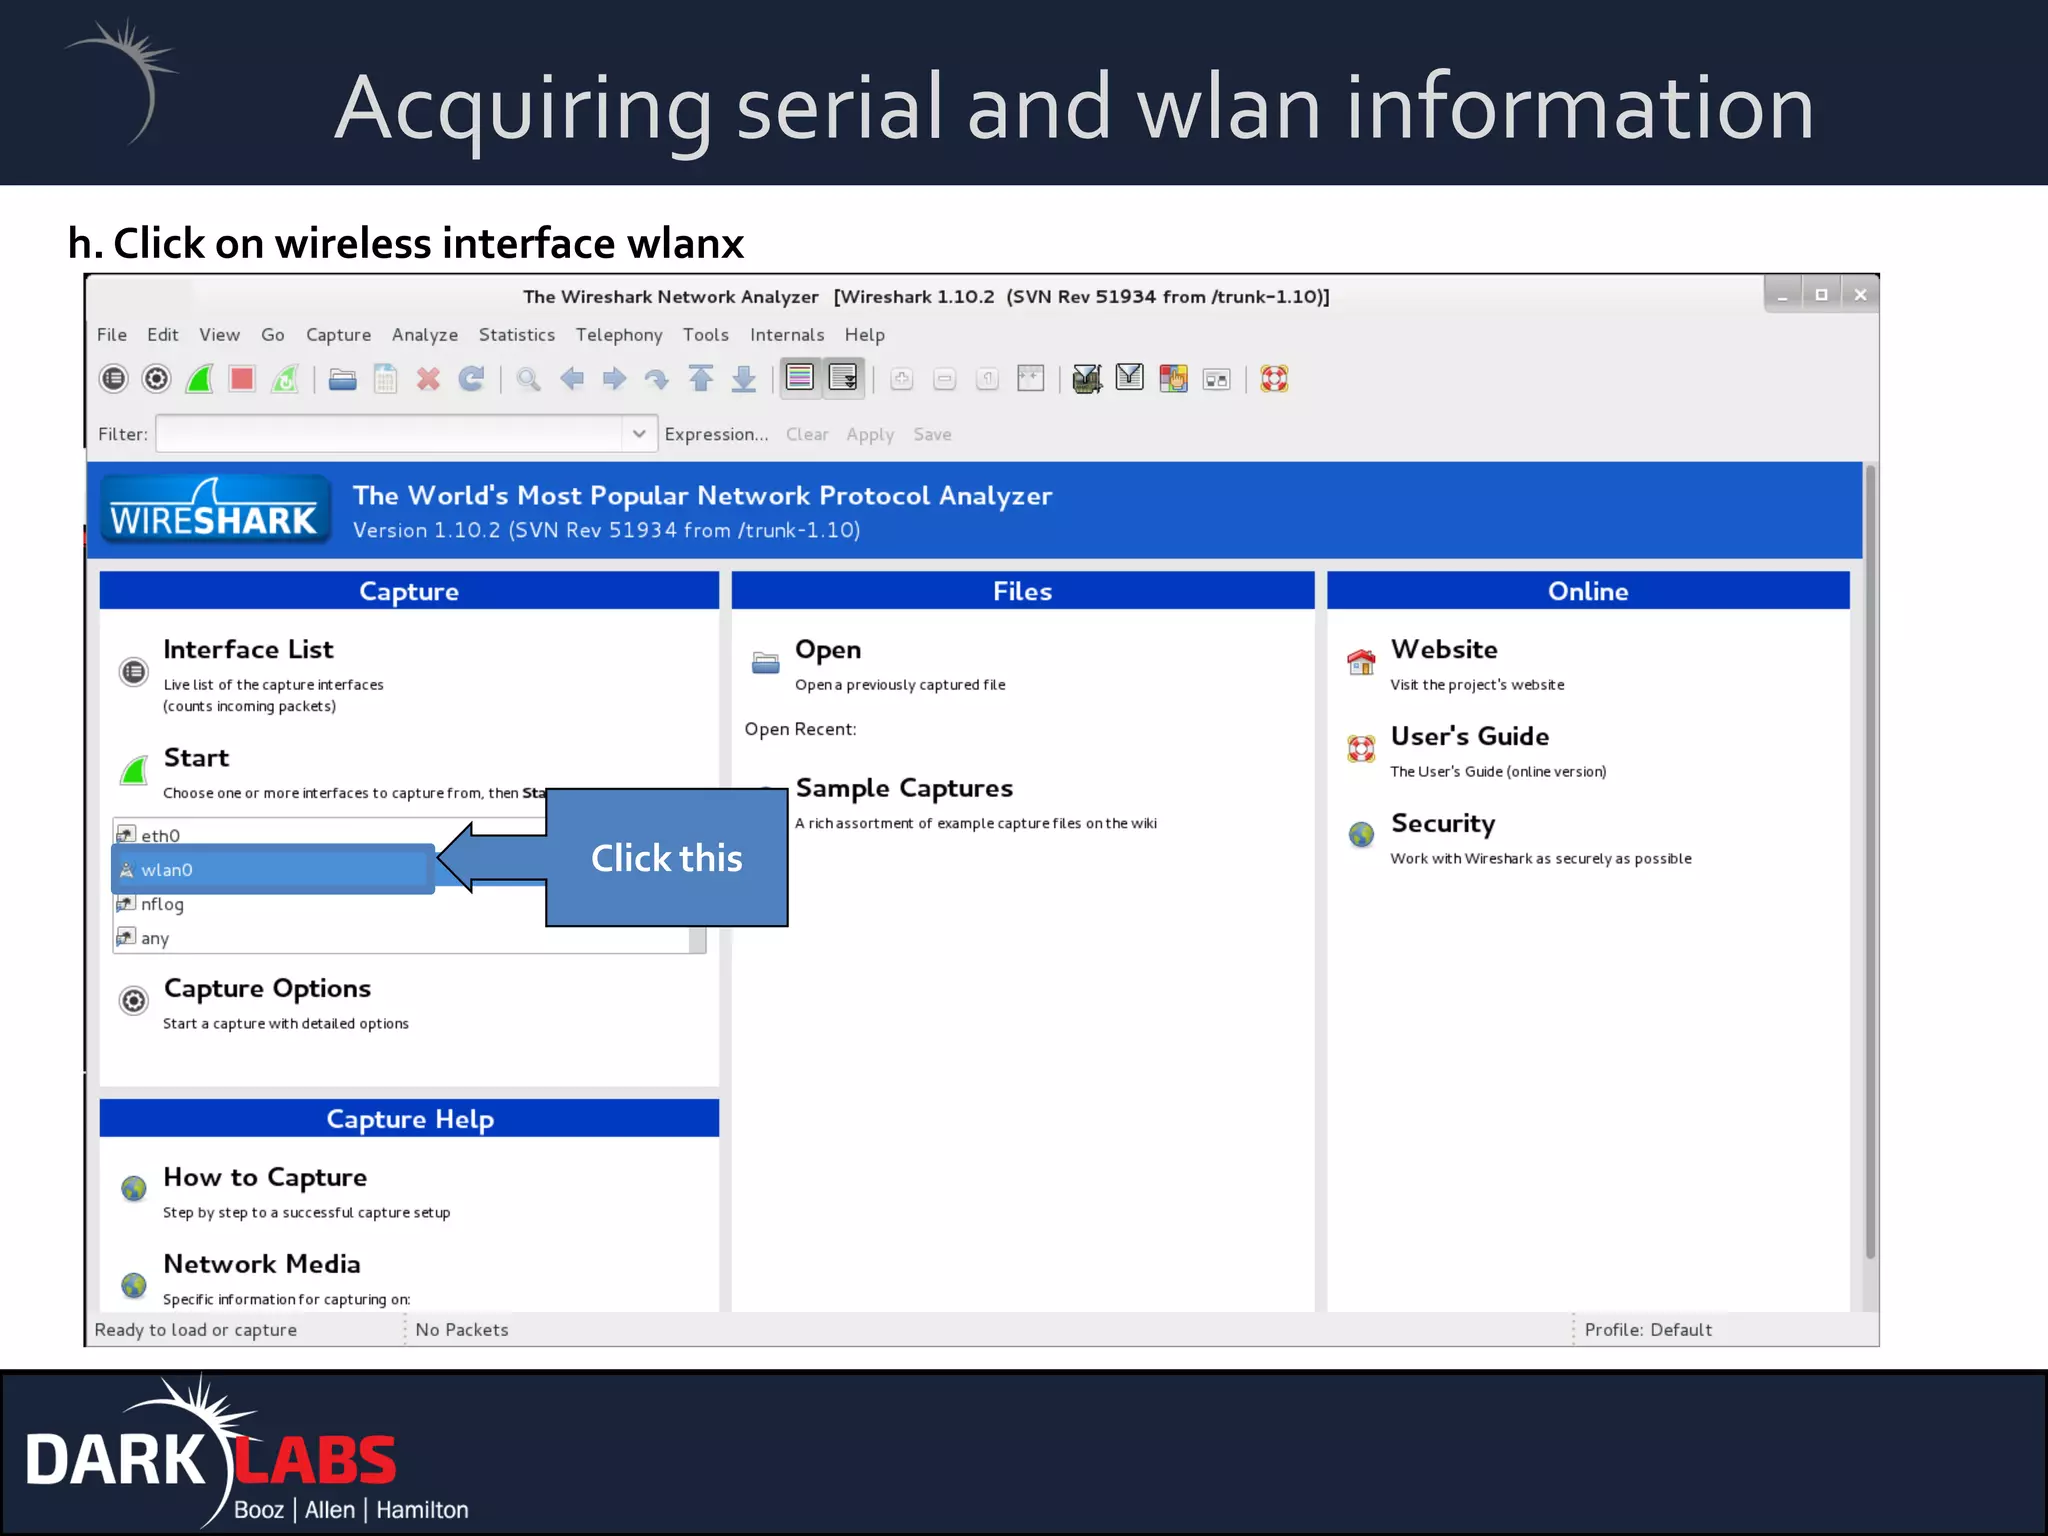Select any in the interface list

coord(154,938)
